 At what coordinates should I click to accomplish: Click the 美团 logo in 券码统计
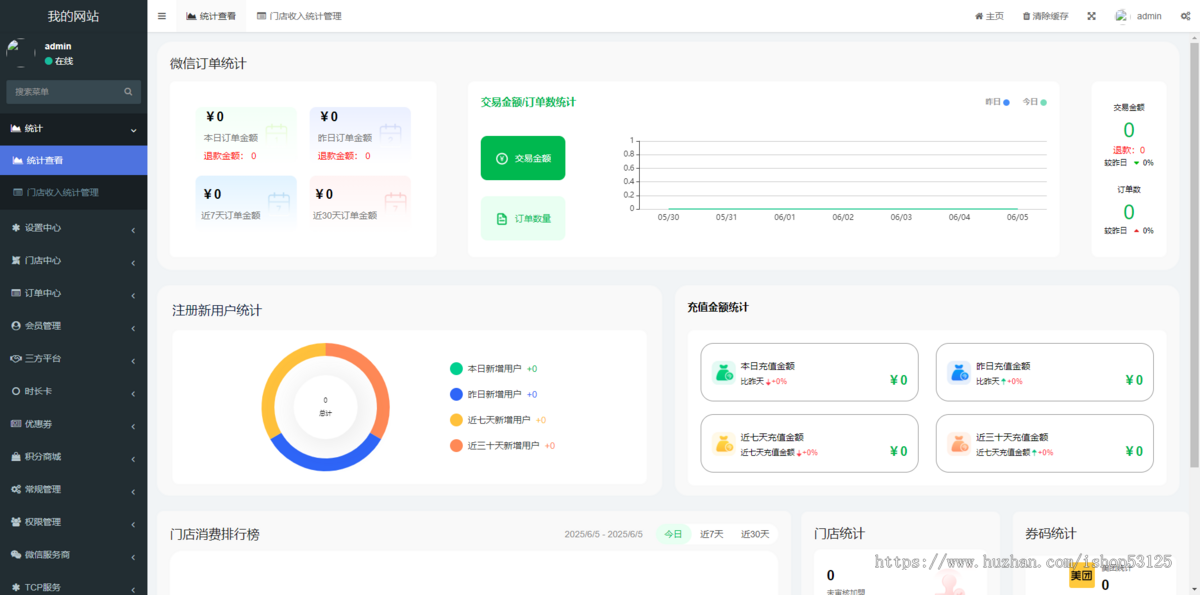coord(1082,575)
